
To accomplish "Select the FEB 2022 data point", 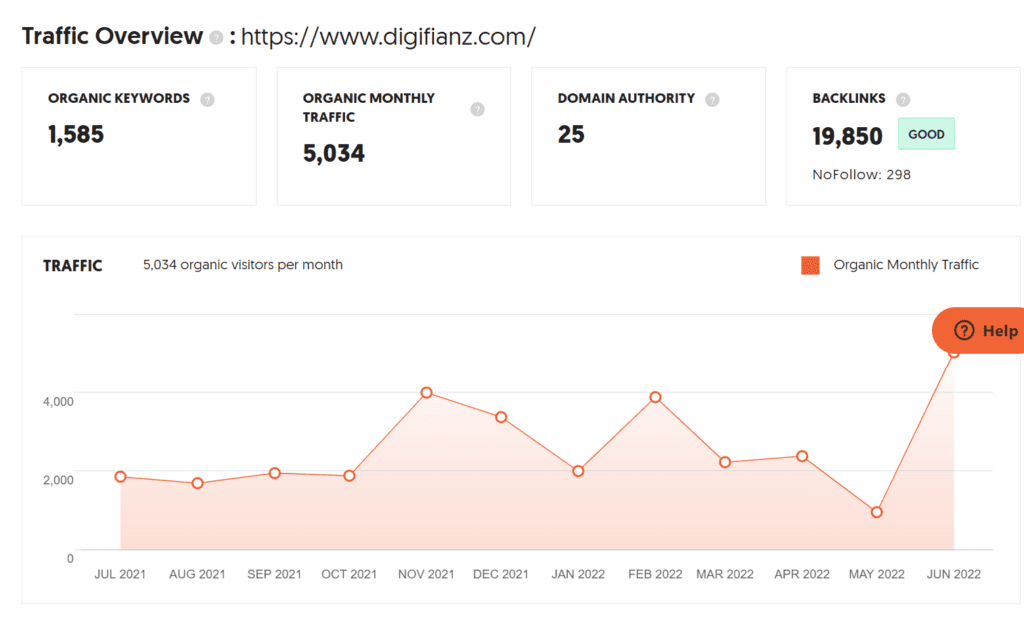I will (655, 397).
